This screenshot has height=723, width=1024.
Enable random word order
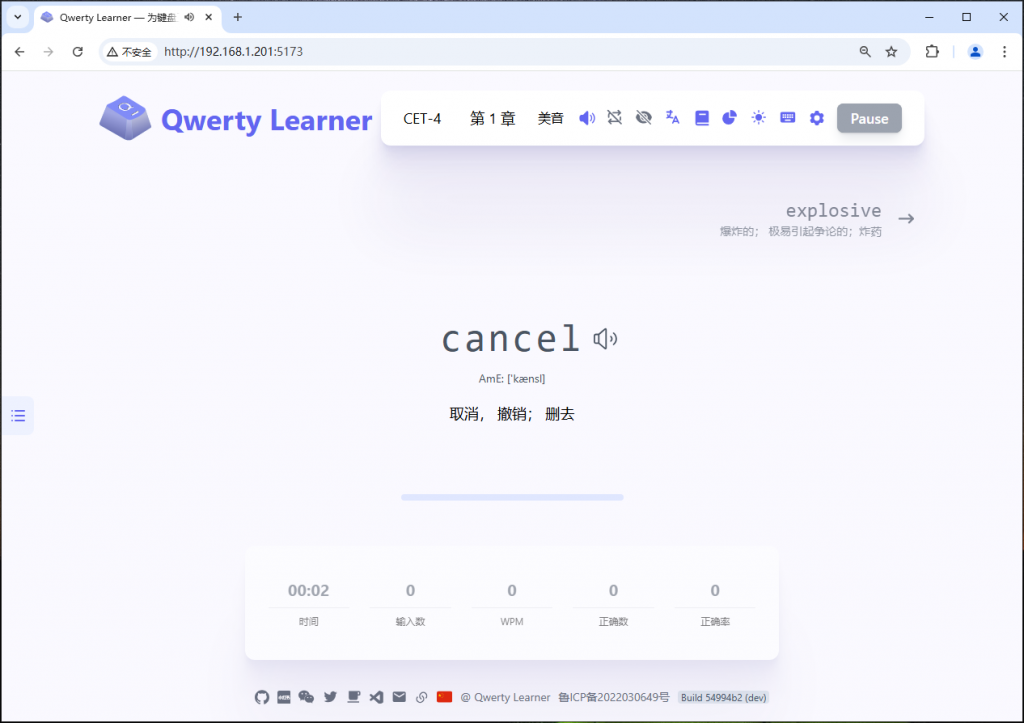coord(614,117)
